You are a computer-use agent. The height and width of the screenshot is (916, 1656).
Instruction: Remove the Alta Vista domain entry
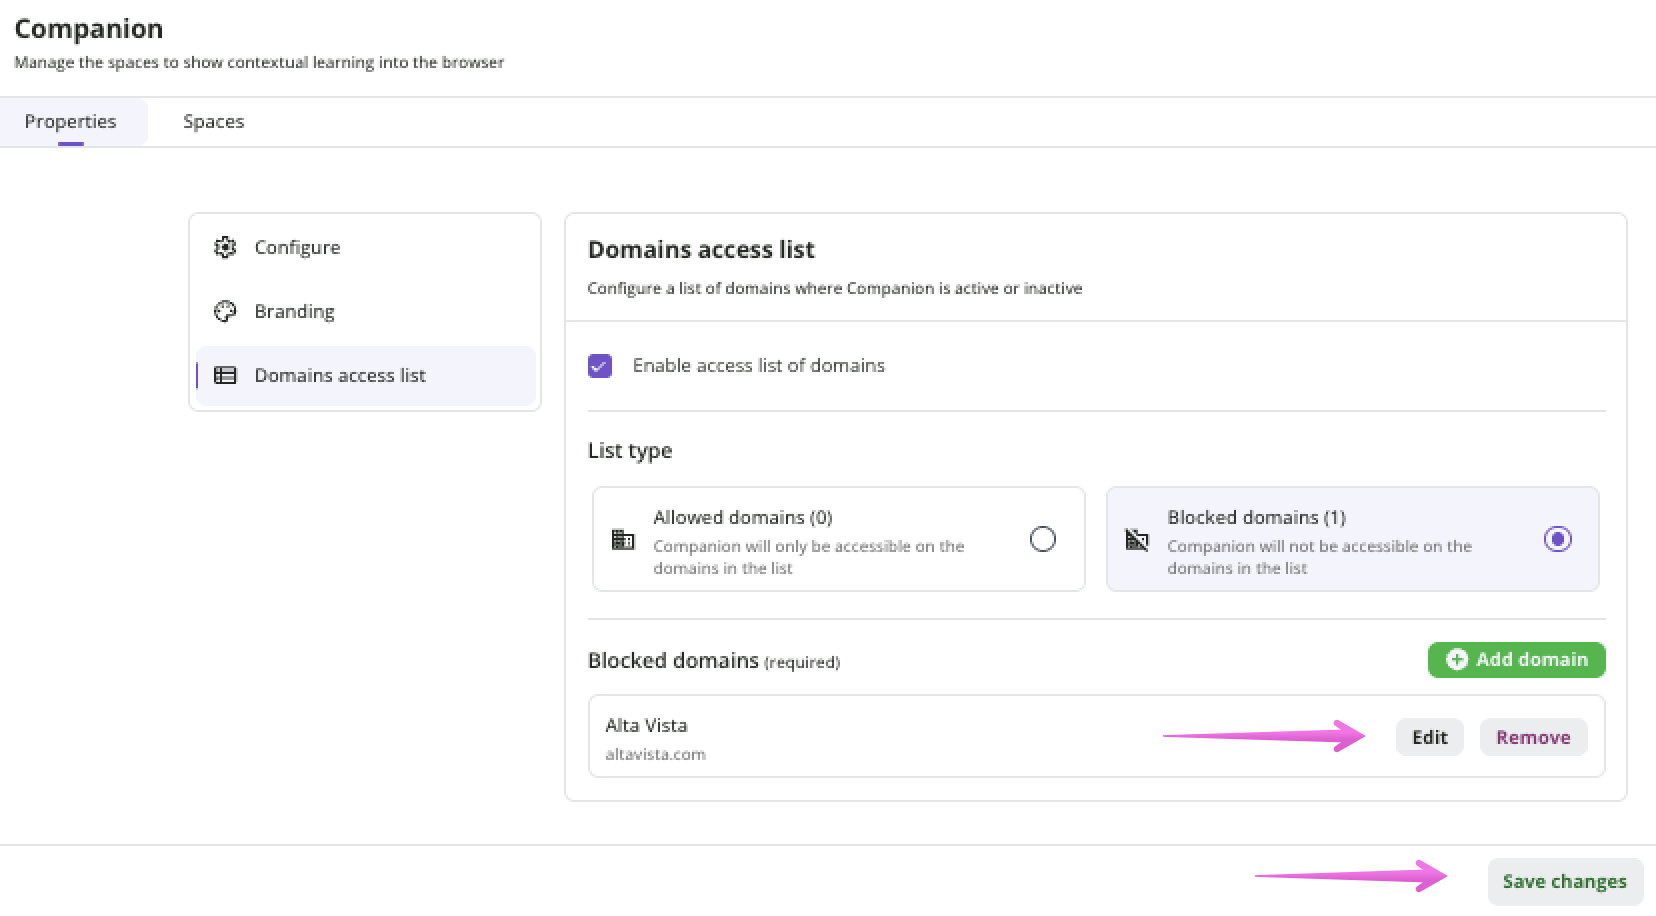(x=1533, y=737)
